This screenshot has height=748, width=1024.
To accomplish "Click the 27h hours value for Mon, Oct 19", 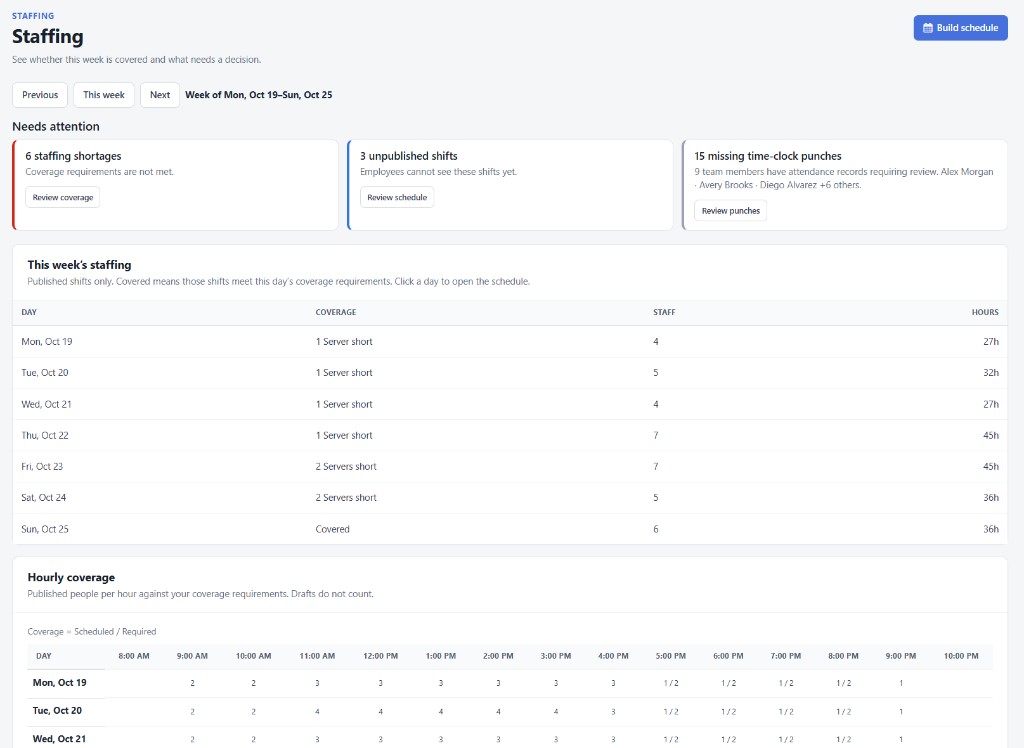I will (x=991, y=342).
